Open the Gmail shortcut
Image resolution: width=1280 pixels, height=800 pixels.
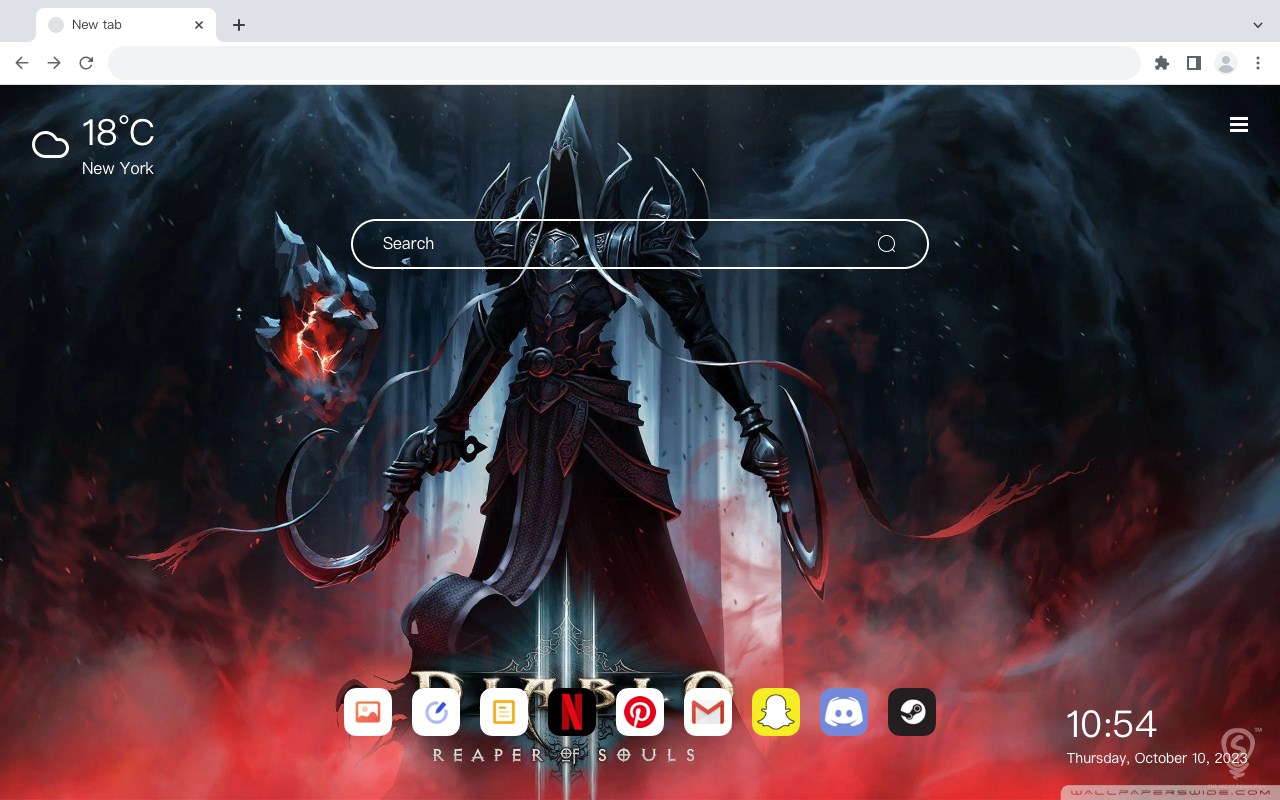(708, 712)
